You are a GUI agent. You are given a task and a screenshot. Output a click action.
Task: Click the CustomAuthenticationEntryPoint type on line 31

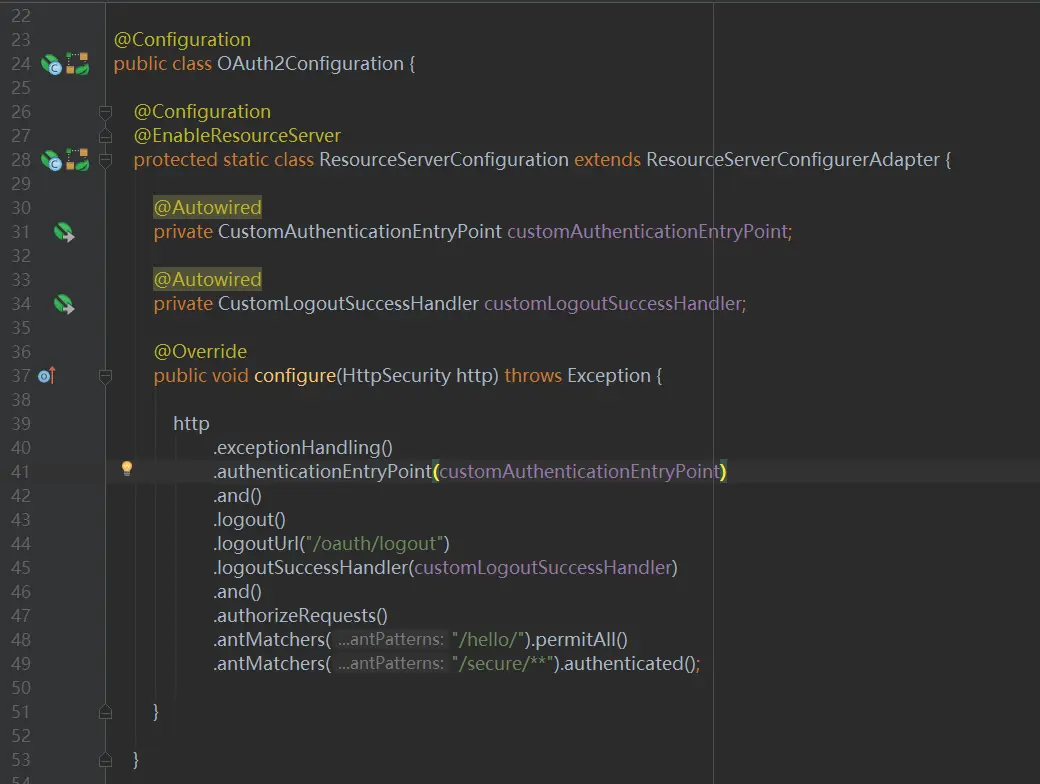coord(360,231)
